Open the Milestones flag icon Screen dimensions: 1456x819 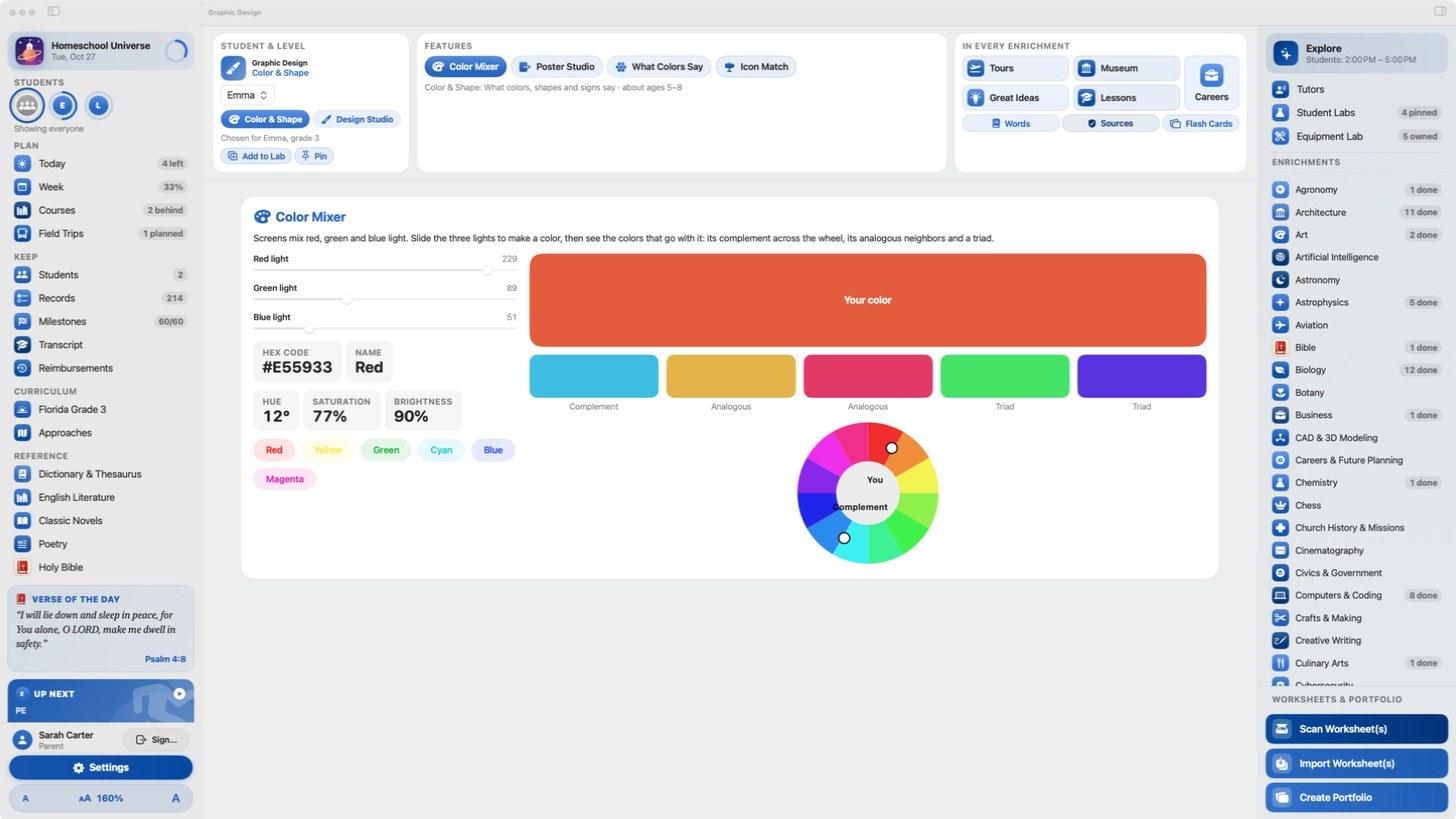[22, 321]
